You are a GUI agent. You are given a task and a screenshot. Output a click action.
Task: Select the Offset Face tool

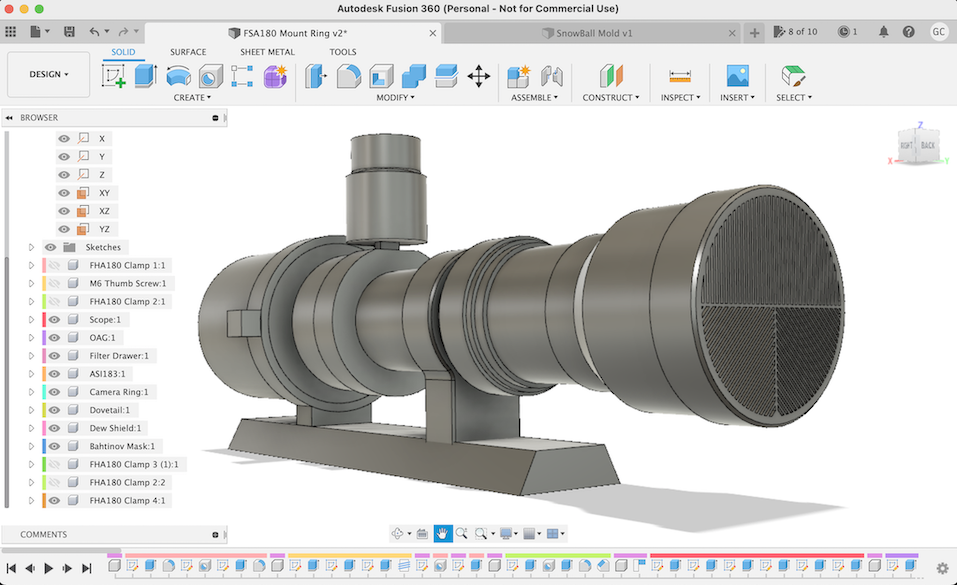[446, 76]
